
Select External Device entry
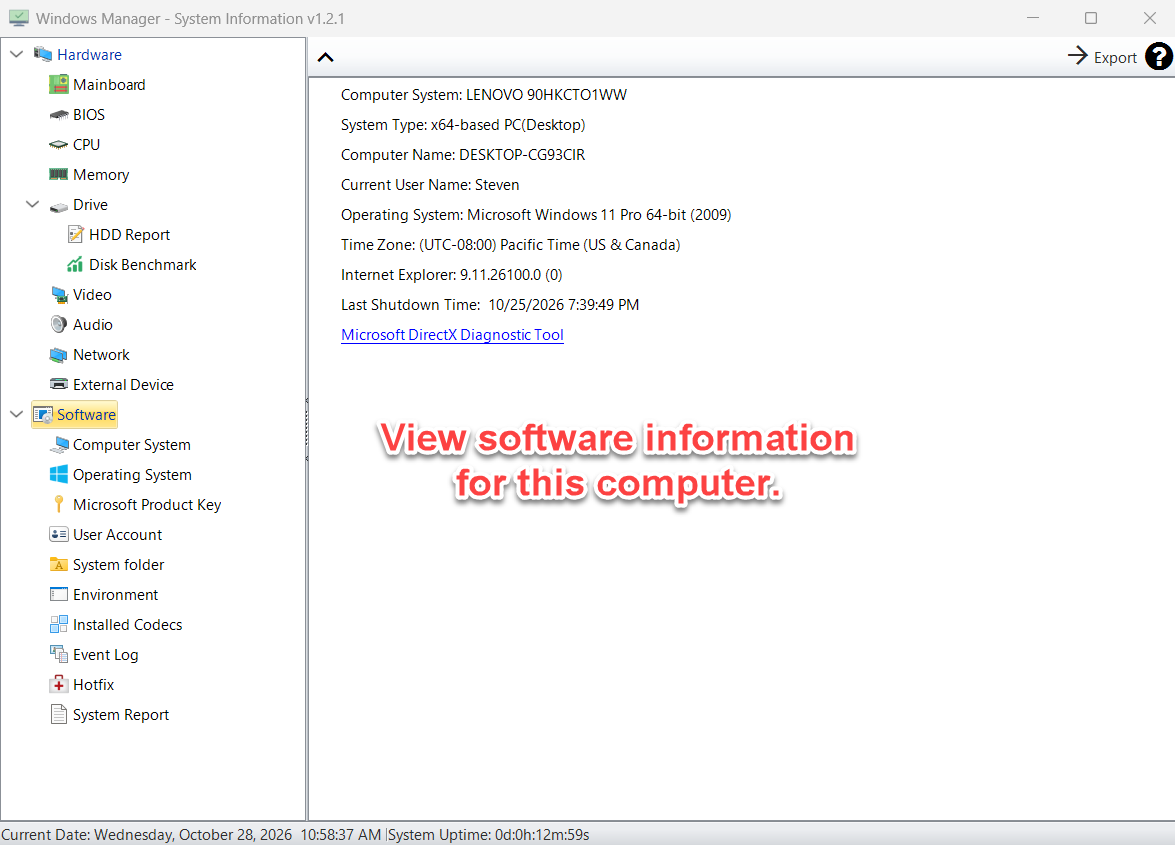(x=124, y=385)
